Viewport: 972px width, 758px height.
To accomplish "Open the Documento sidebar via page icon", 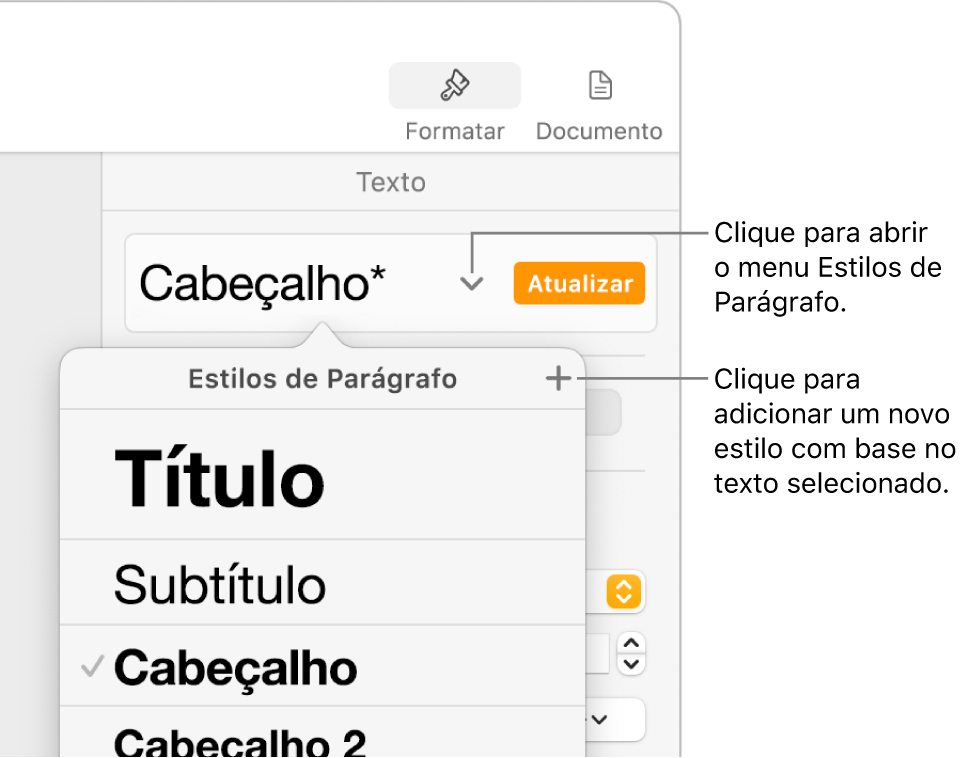I will point(599,86).
